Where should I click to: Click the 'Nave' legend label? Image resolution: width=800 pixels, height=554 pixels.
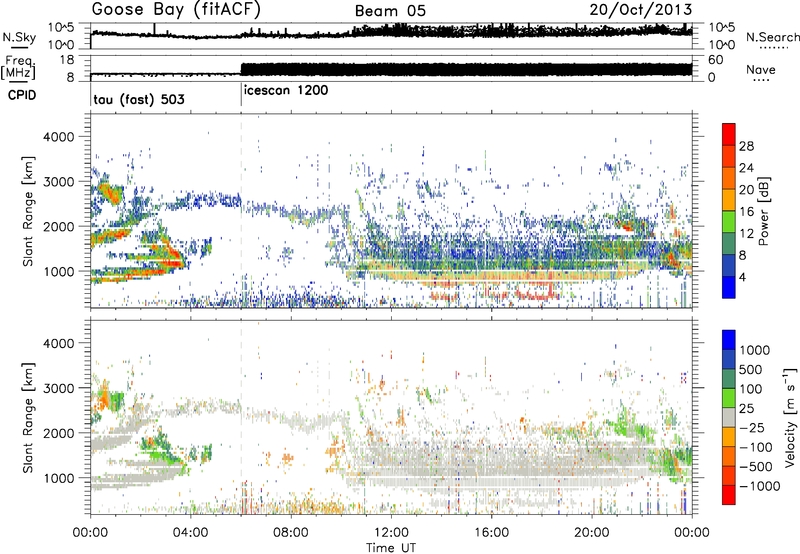click(761, 69)
